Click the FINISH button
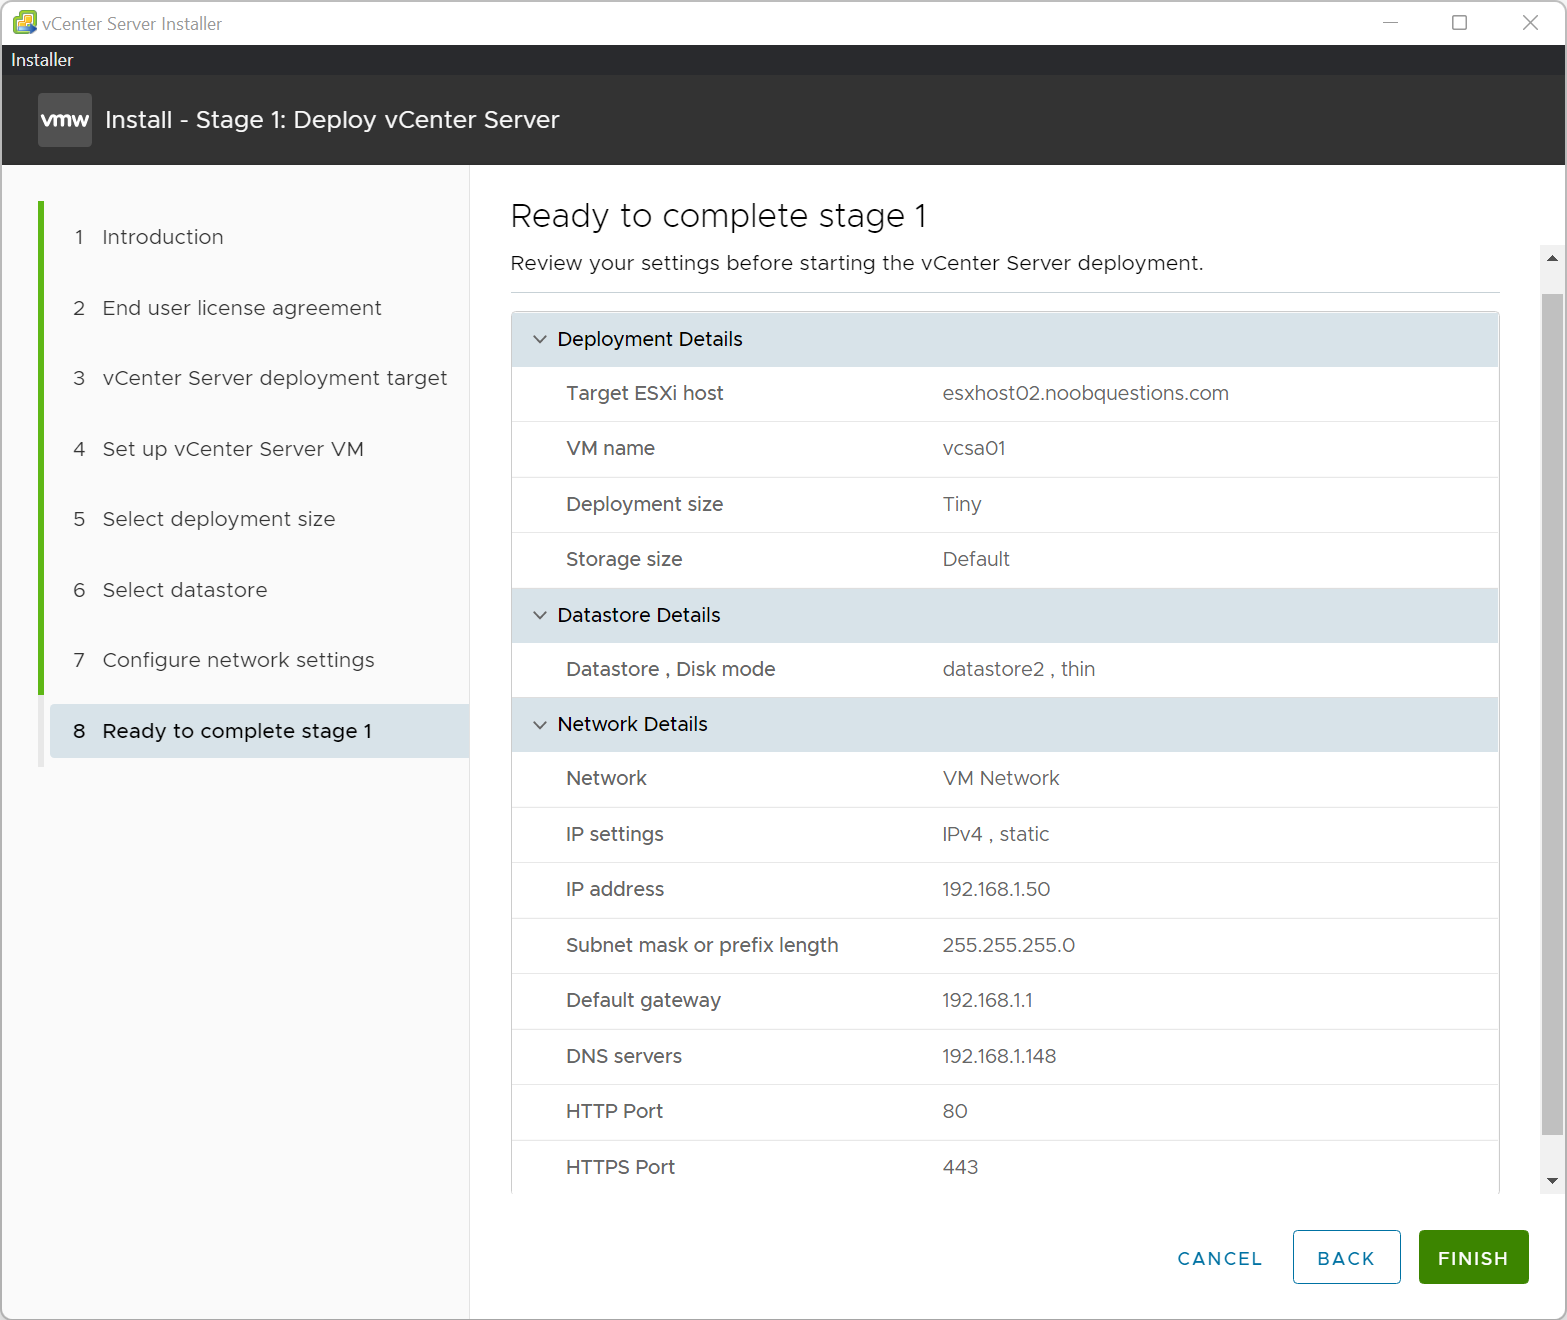The image size is (1567, 1320). pyautogui.click(x=1473, y=1257)
